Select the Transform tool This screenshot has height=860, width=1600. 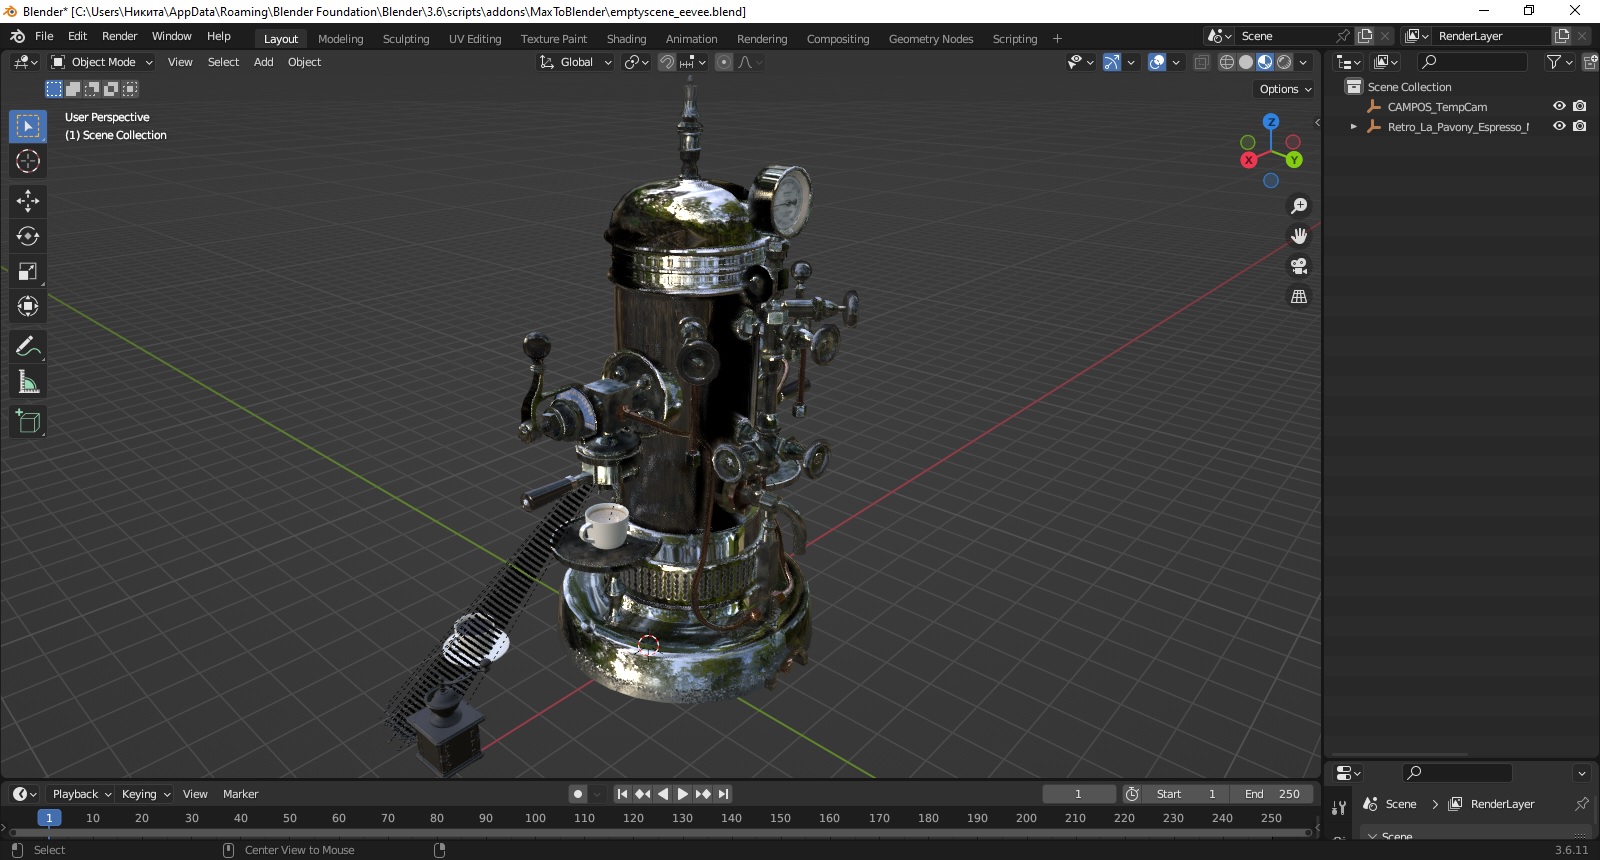click(x=28, y=306)
